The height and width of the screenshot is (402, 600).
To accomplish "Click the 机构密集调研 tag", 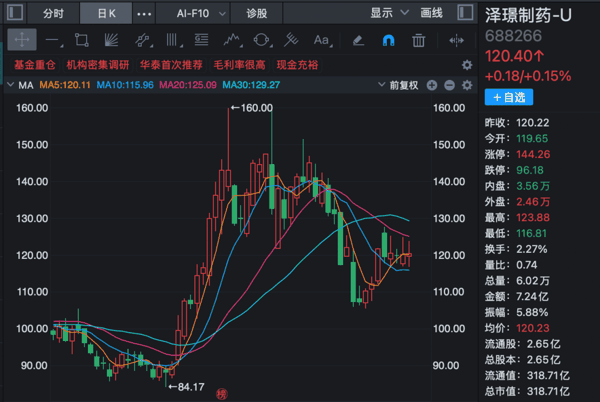I will (98, 65).
